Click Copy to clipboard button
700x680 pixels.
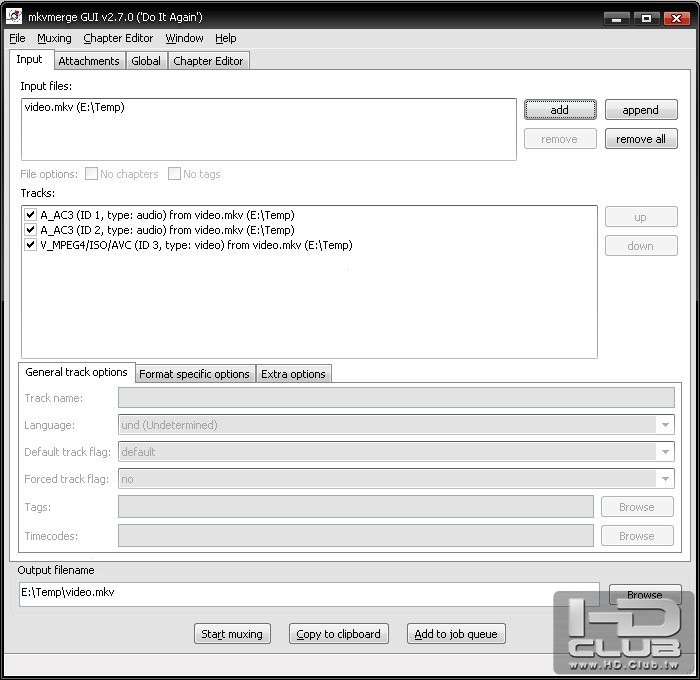338,634
